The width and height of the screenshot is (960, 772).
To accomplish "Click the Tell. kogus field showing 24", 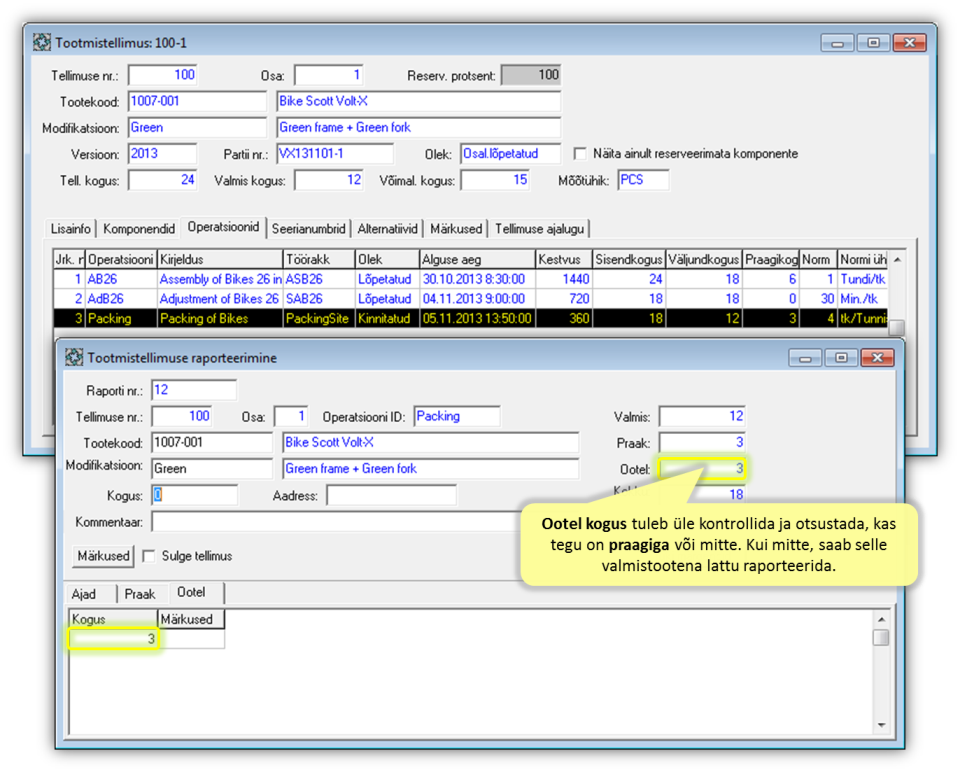I will tap(162, 180).
